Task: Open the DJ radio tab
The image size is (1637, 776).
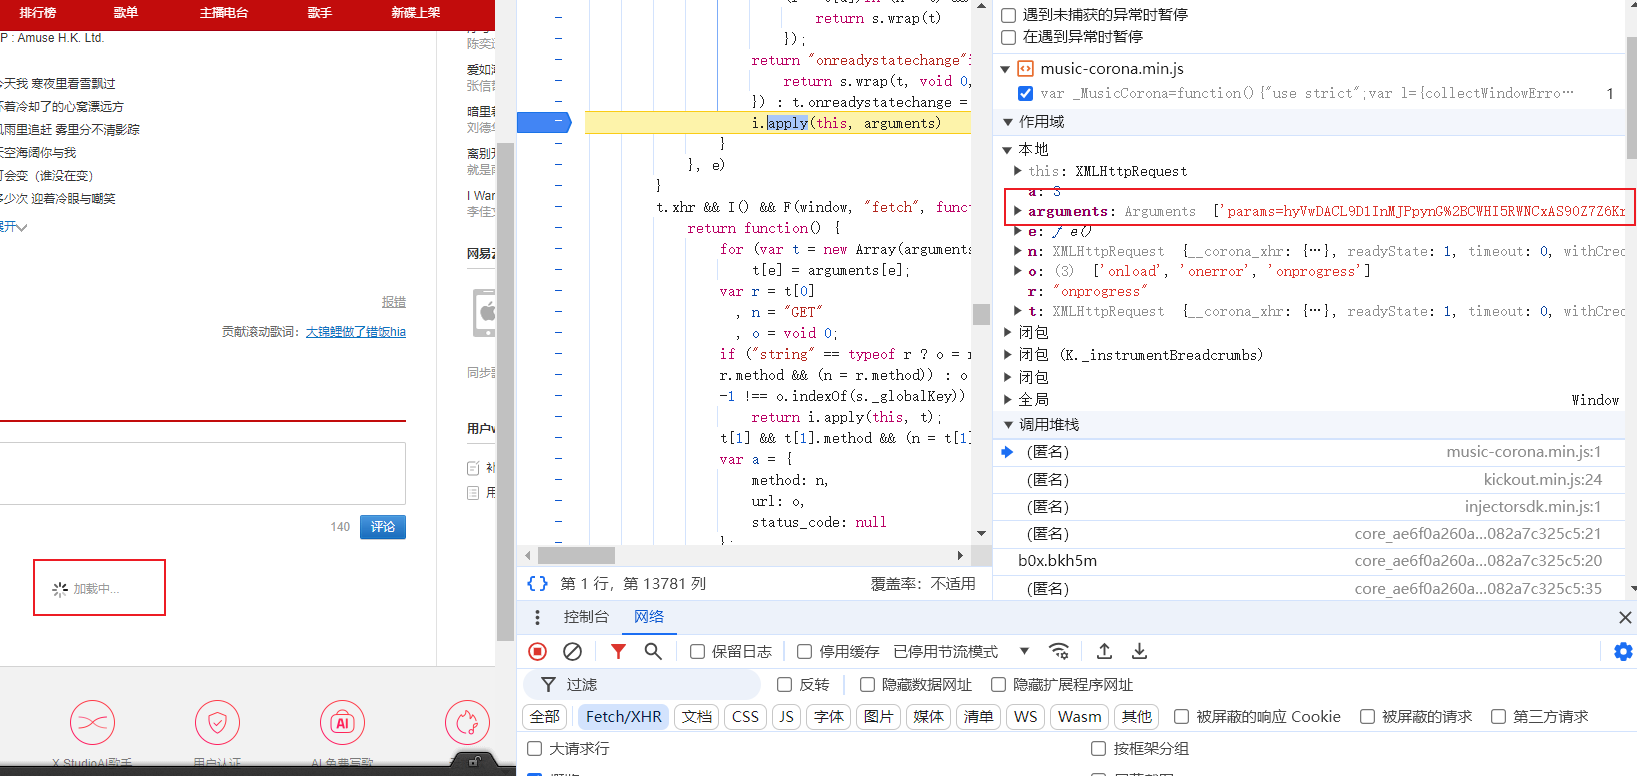Action: click(x=223, y=13)
